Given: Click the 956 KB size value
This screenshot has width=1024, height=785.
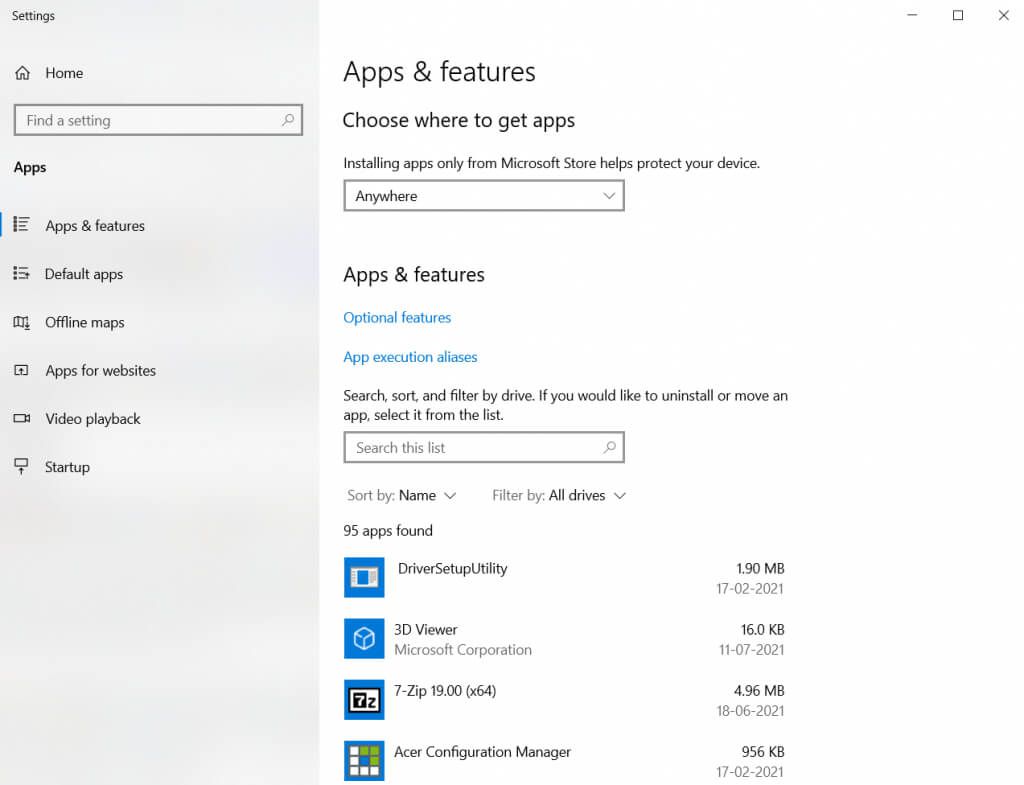Looking at the screenshot, I should (x=763, y=752).
